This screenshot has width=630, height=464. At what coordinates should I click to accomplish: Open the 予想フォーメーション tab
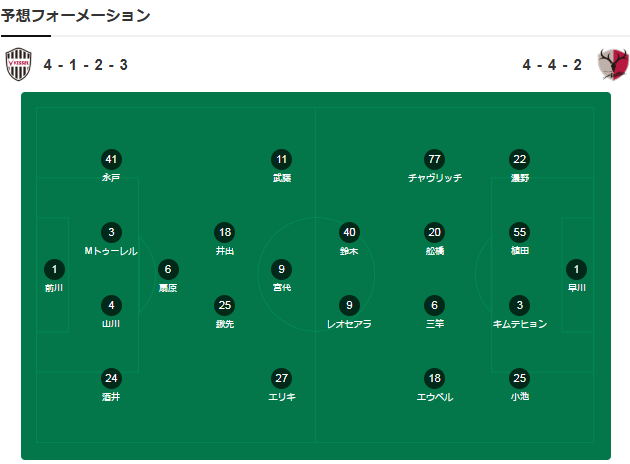click(76, 16)
